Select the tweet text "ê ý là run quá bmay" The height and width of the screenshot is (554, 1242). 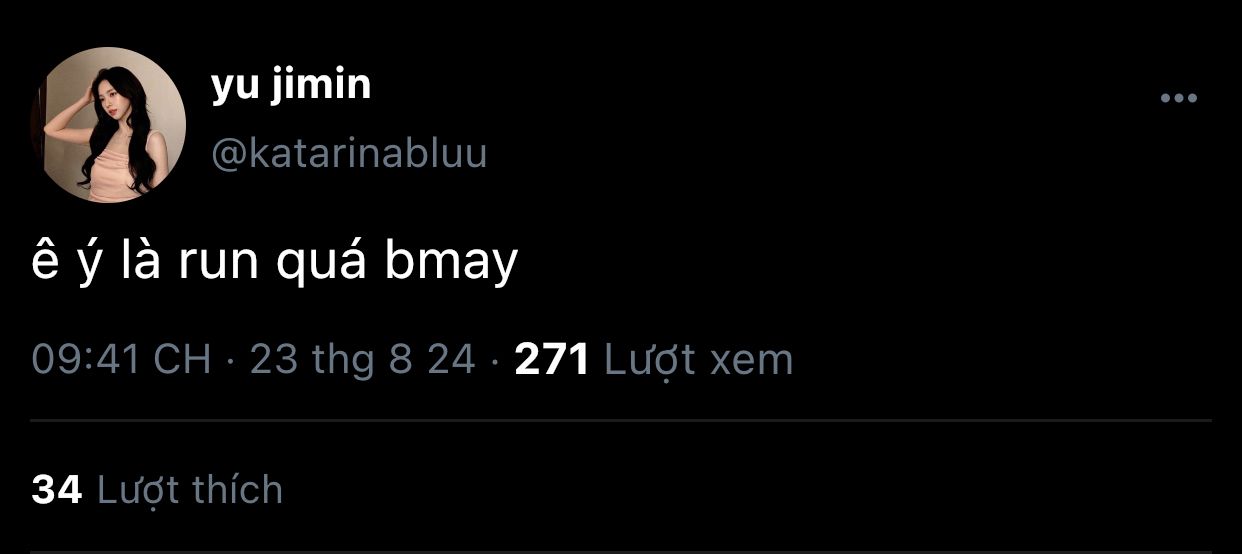point(275,263)
